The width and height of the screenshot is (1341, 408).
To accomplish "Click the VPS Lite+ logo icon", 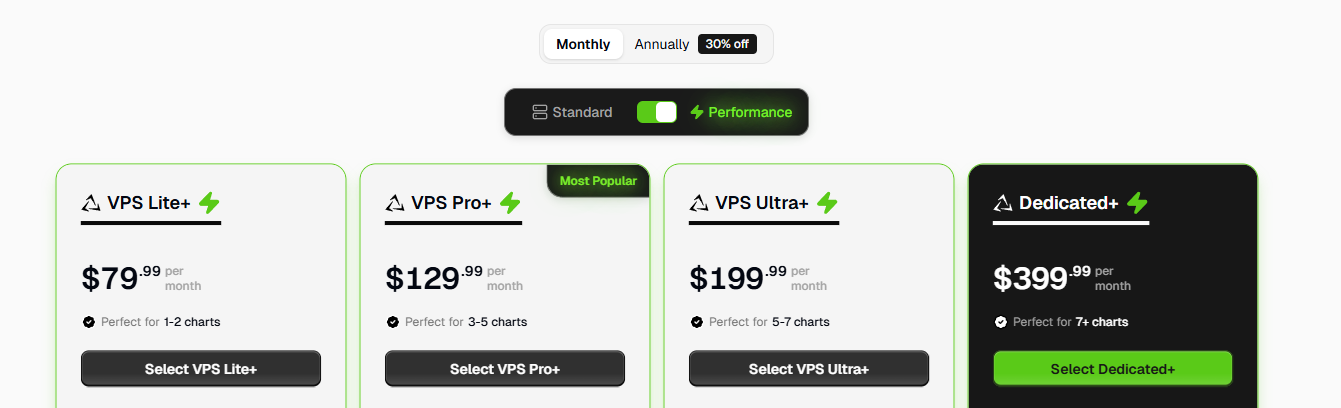I will pyautogui.click(x=91, y=203).
